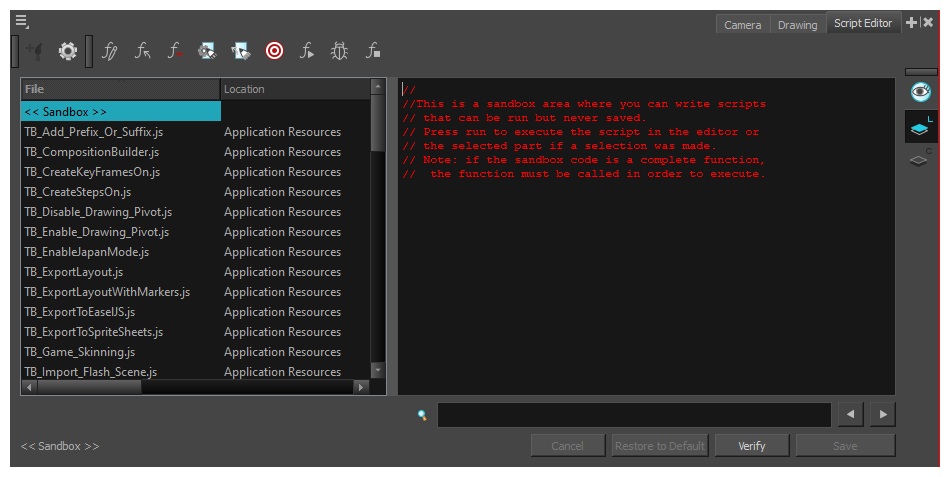Click the red target icon in toolbar

coord(274,50)
